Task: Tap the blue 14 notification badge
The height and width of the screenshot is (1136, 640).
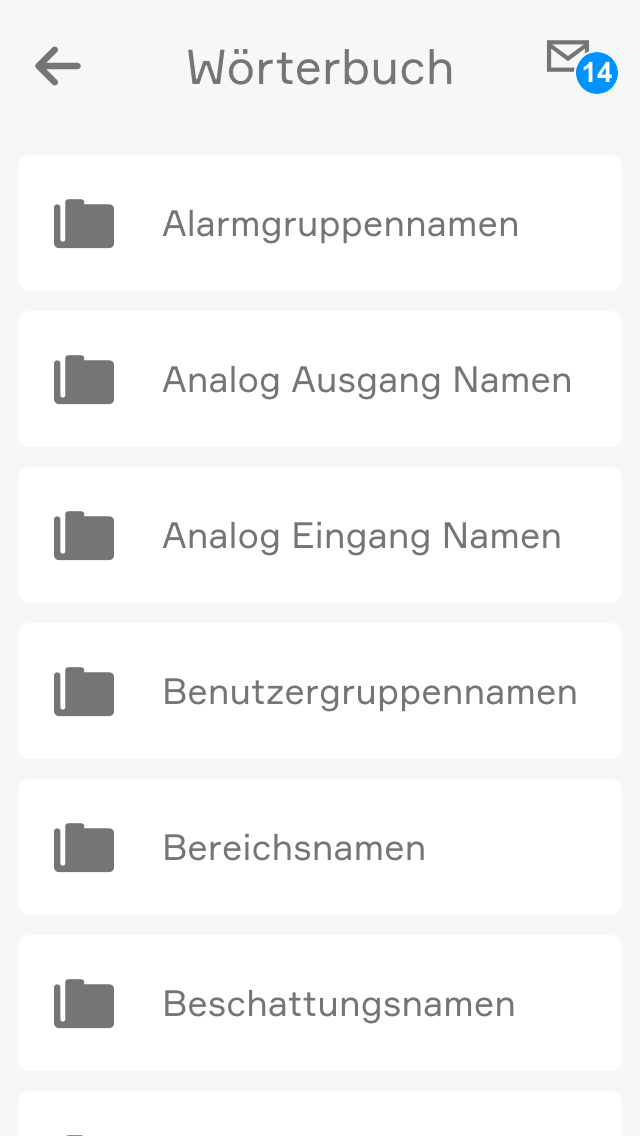Action: click(597, 73)
